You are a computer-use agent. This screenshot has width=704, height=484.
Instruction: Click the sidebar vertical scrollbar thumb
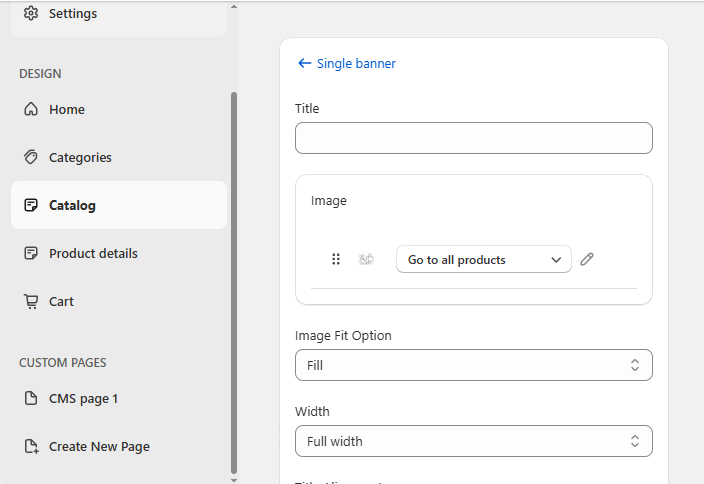coord(233,283)
